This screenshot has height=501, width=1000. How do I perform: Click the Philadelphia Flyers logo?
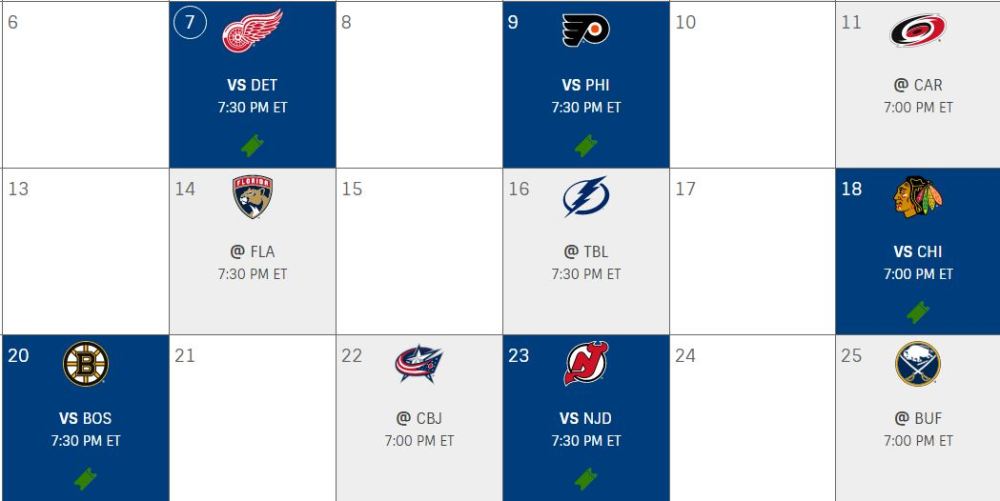[585, 30]
